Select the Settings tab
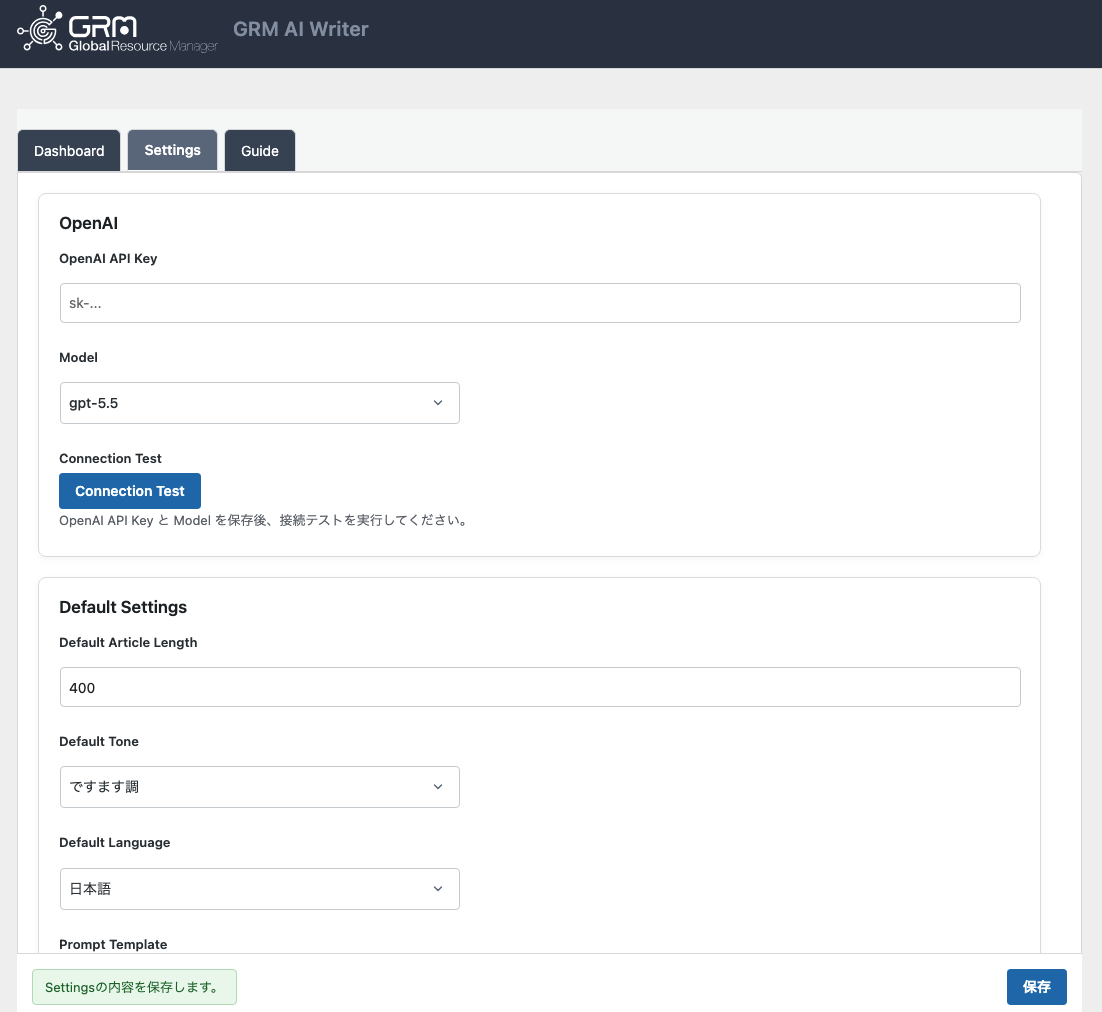The image size is (1102, 1012). (x=172, y=150)
